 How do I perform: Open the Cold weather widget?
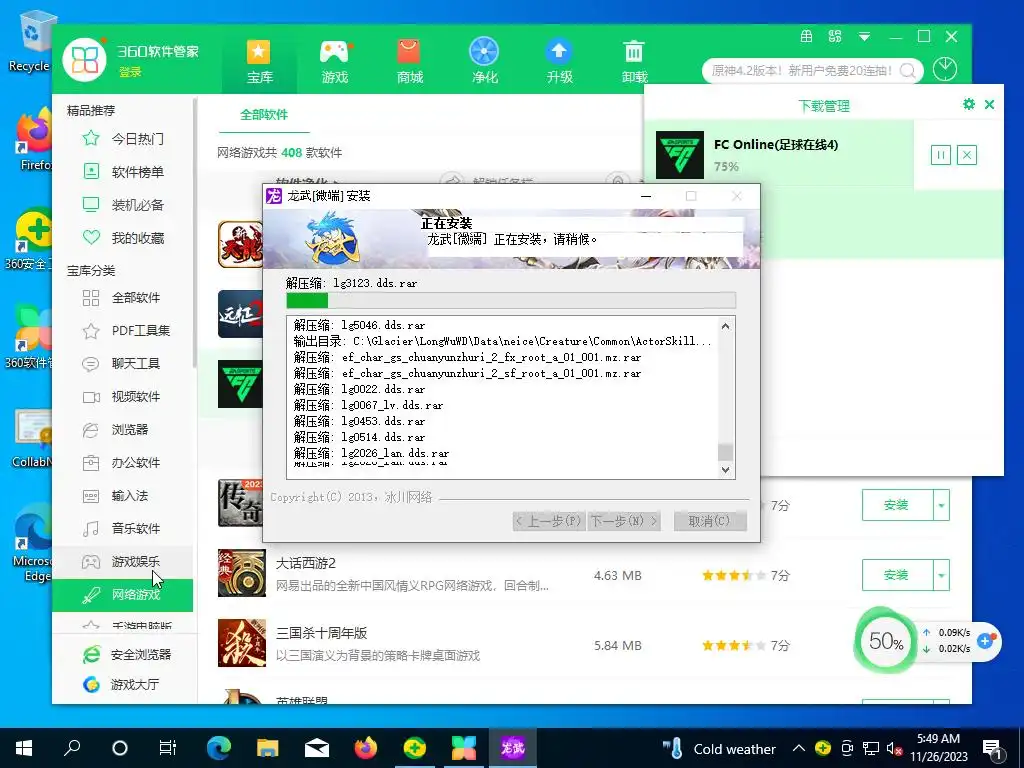click(x=719, y=748)
